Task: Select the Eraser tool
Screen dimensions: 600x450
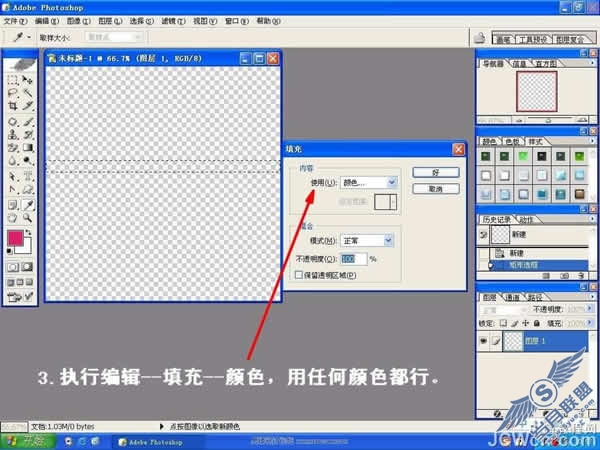Action: [13, 148]
